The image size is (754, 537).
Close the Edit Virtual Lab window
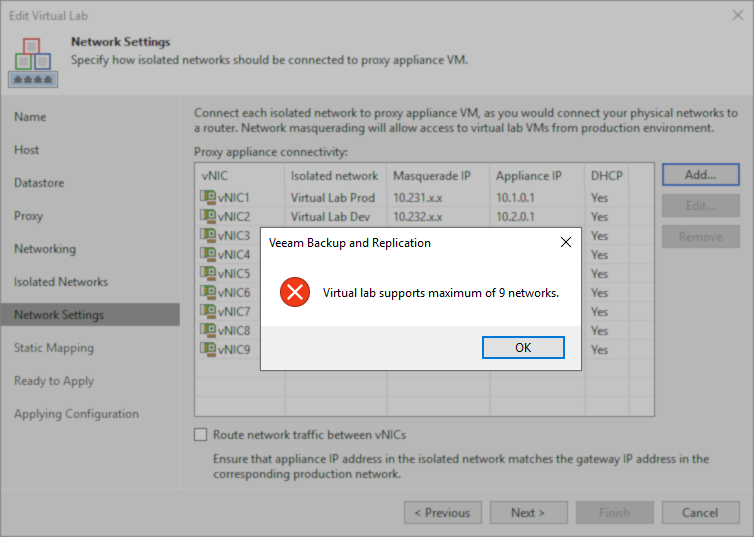click(x=738, y=15)
